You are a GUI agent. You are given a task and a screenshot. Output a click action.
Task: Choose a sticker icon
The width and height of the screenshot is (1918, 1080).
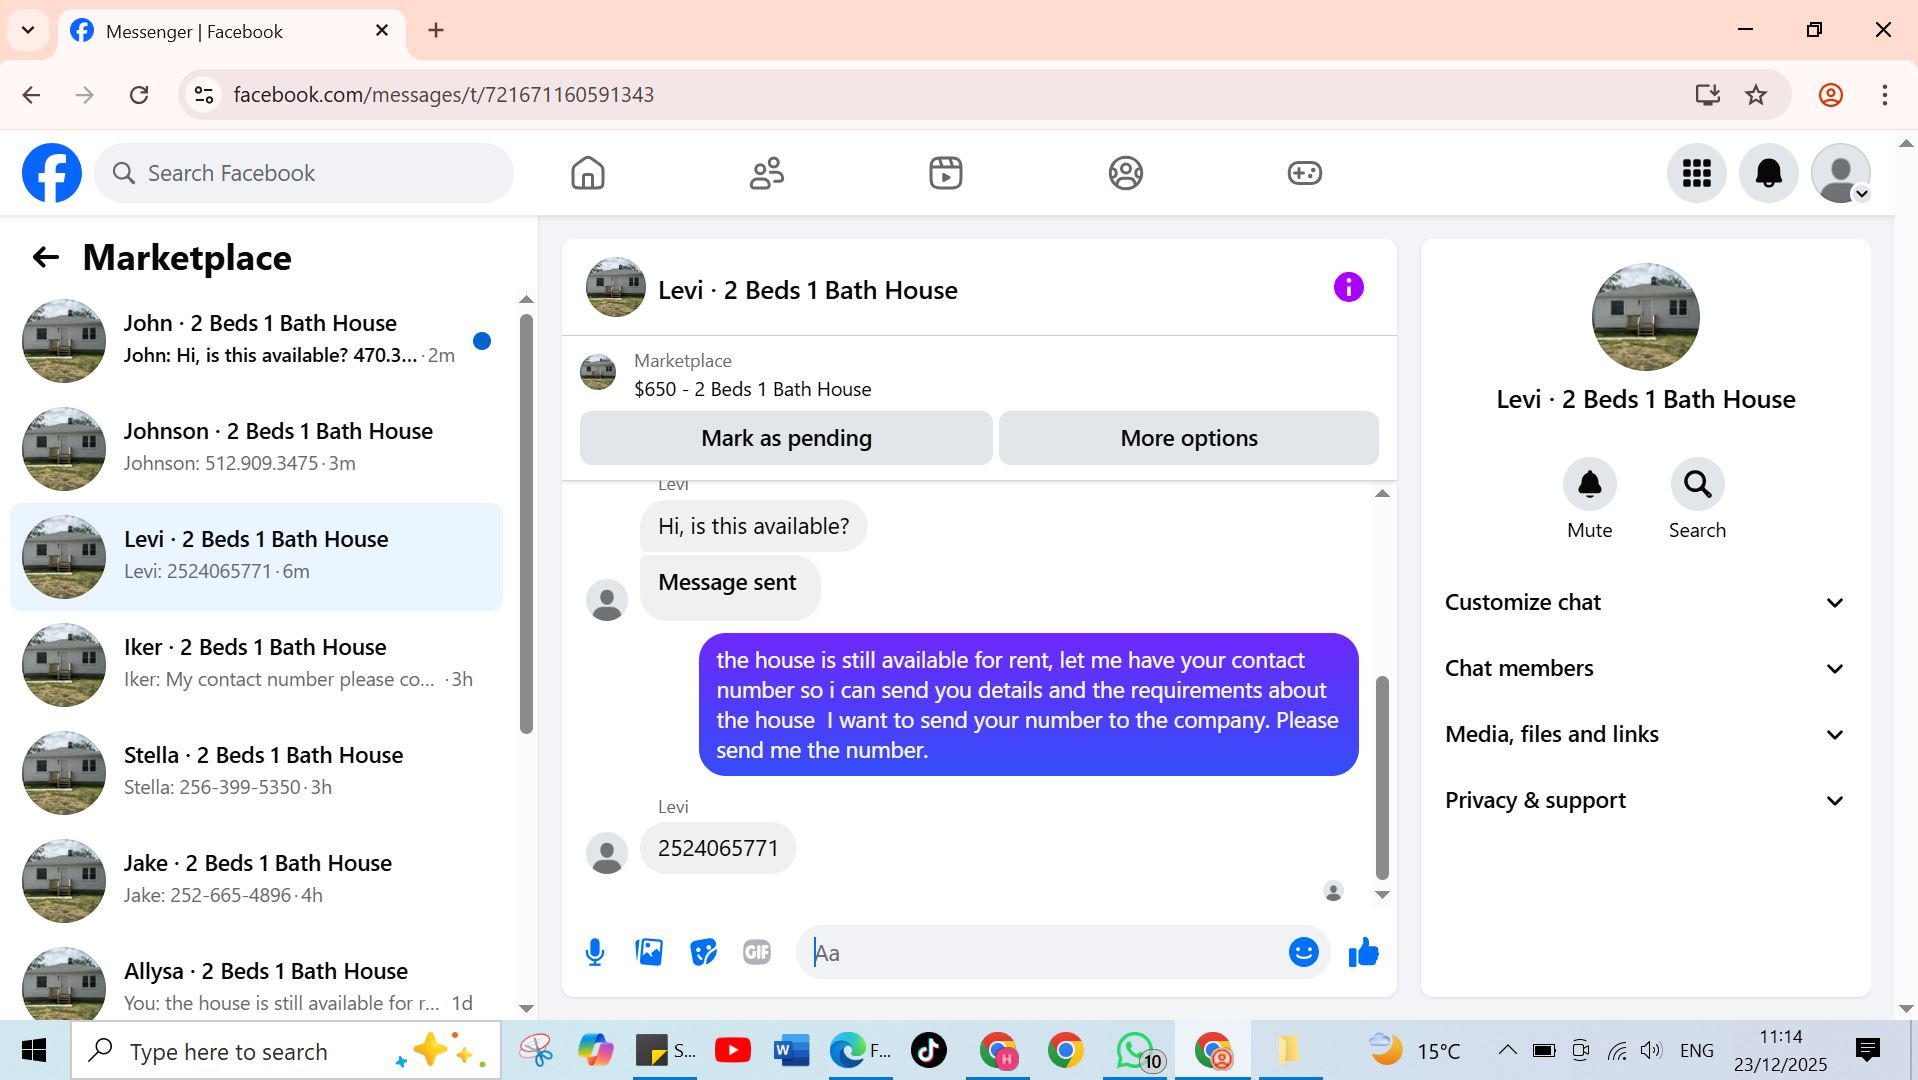(x=704, y=953)
